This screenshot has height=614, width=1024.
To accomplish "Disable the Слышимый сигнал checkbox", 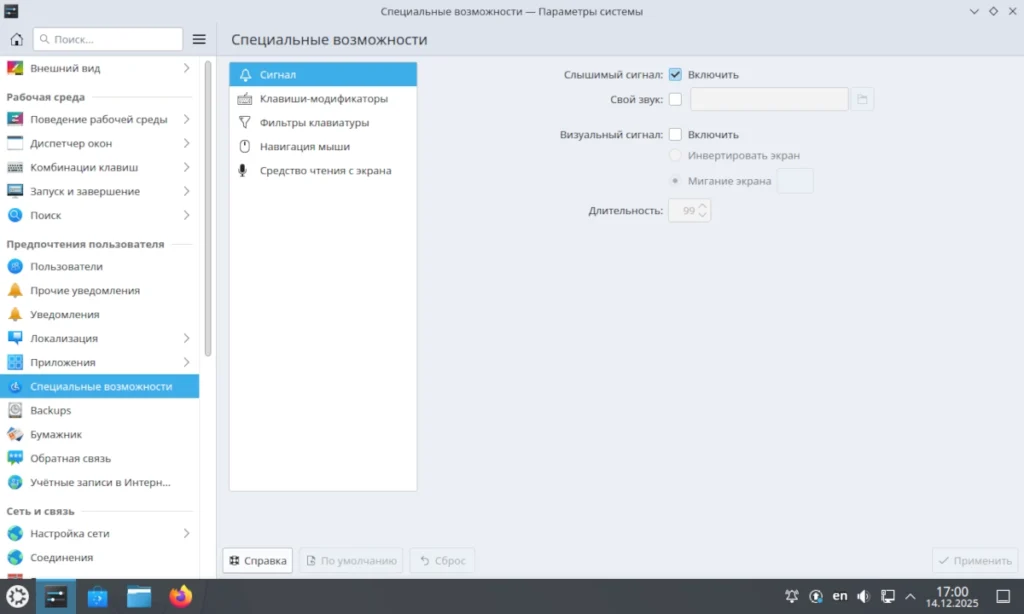I will pos(675,74).
